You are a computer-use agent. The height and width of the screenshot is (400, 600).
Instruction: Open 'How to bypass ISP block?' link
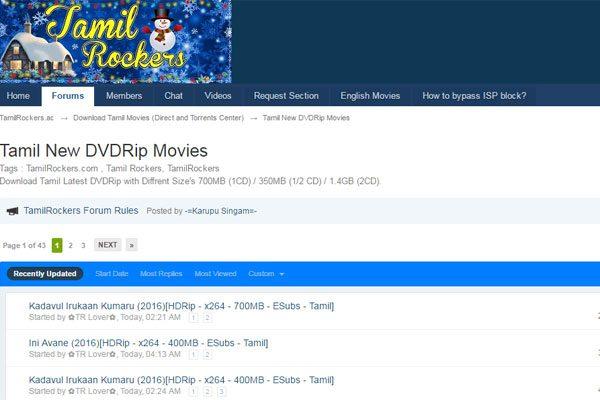point(474,96)
